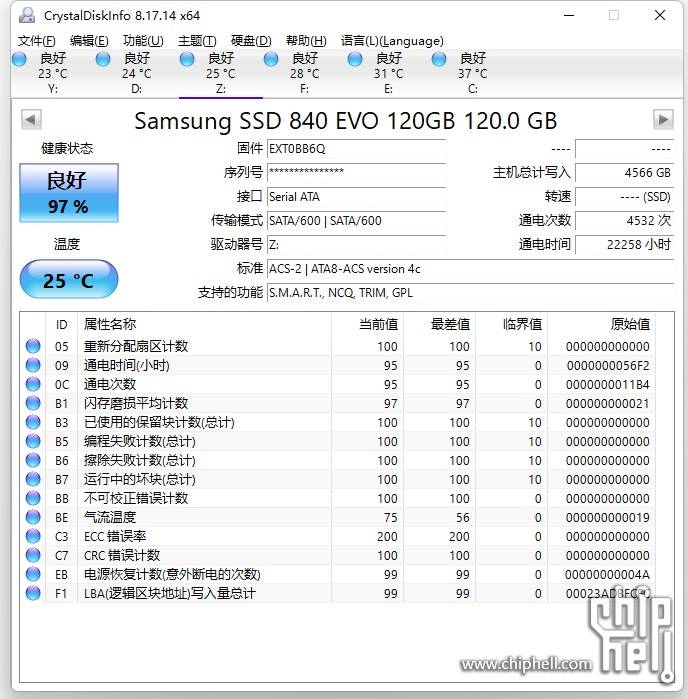The height and width of the screenshot is (699, 688).
Task: Switch to disk D: at 24 °C
Action: click(x=136, y=74)
